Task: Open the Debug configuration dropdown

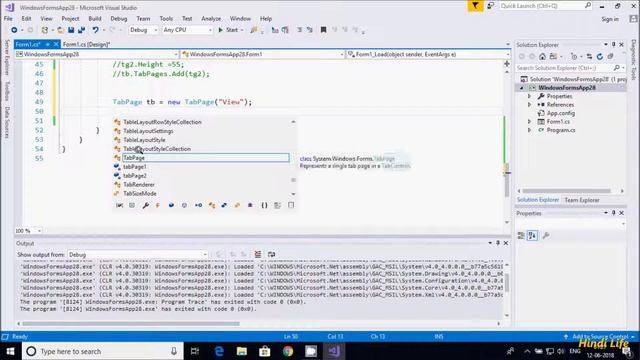Action: coord(143,30)
